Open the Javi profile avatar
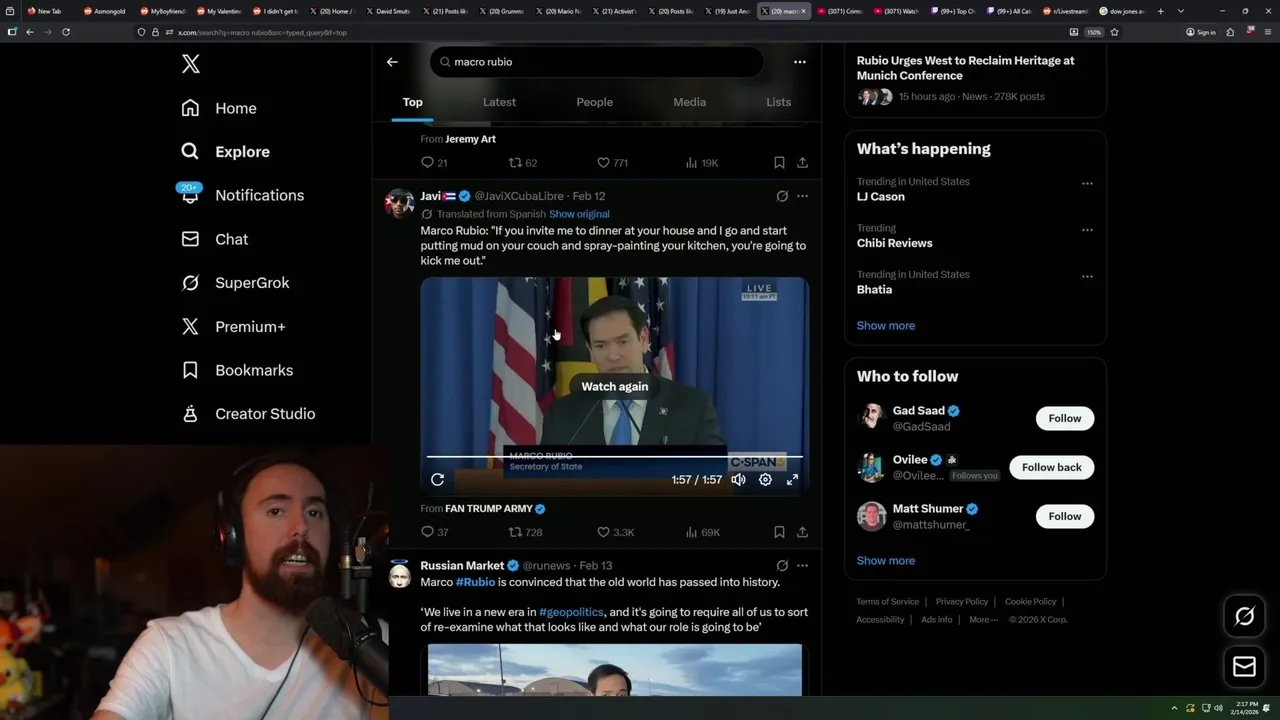Screen dimensions: 1280x720 coord(400,203)
